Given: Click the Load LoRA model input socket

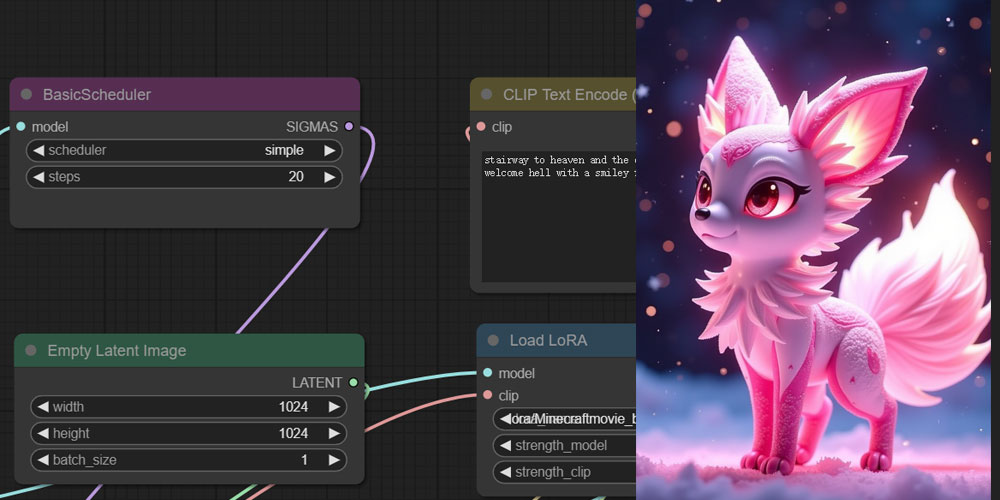Looking at the screenshot, I should [x=488, y=372].
